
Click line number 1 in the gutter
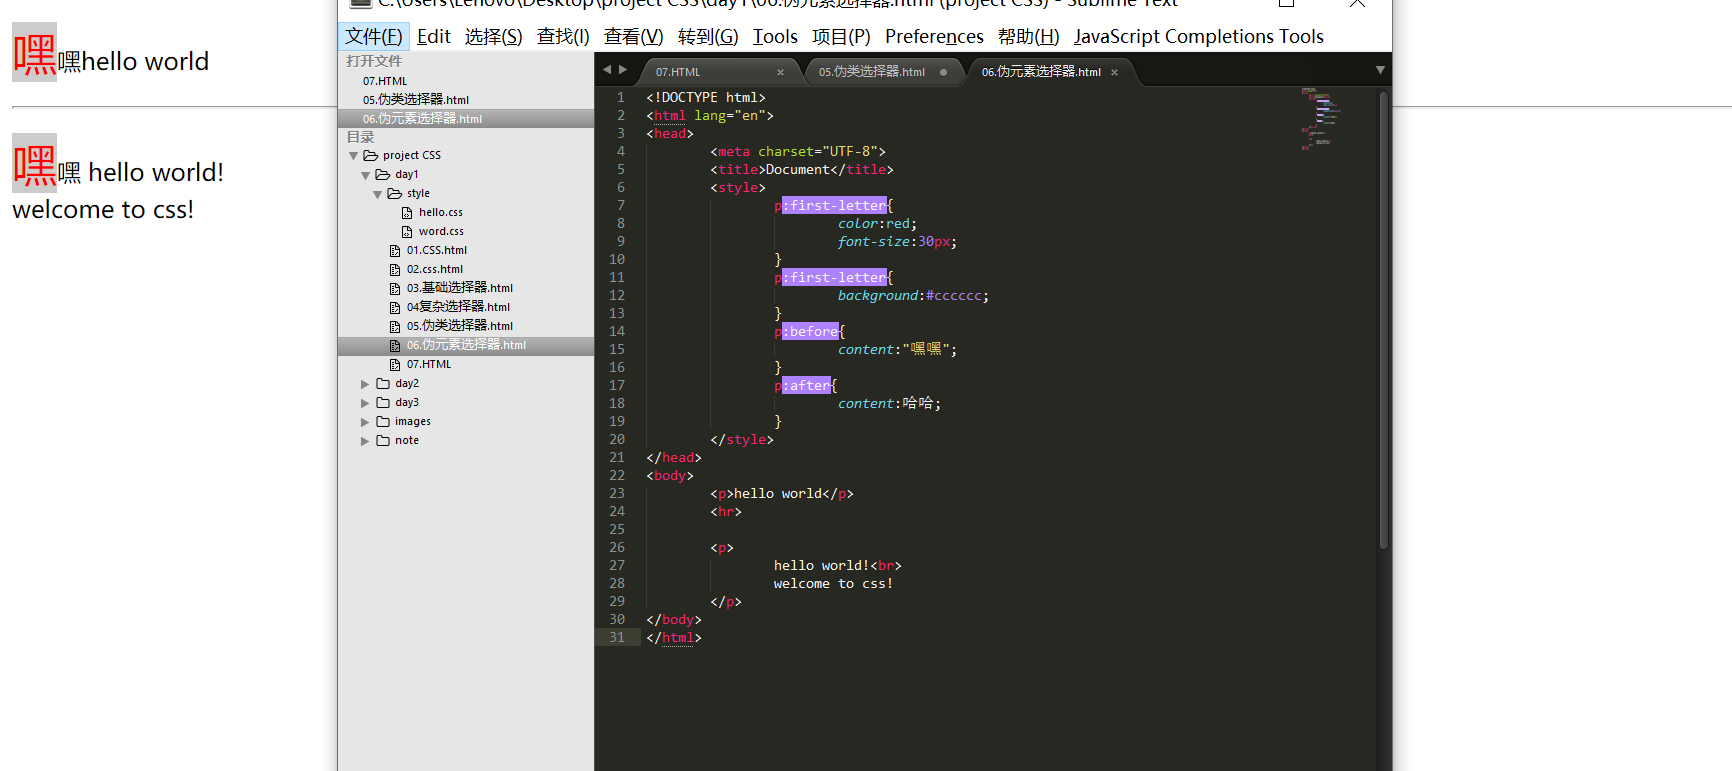[621, 98]
